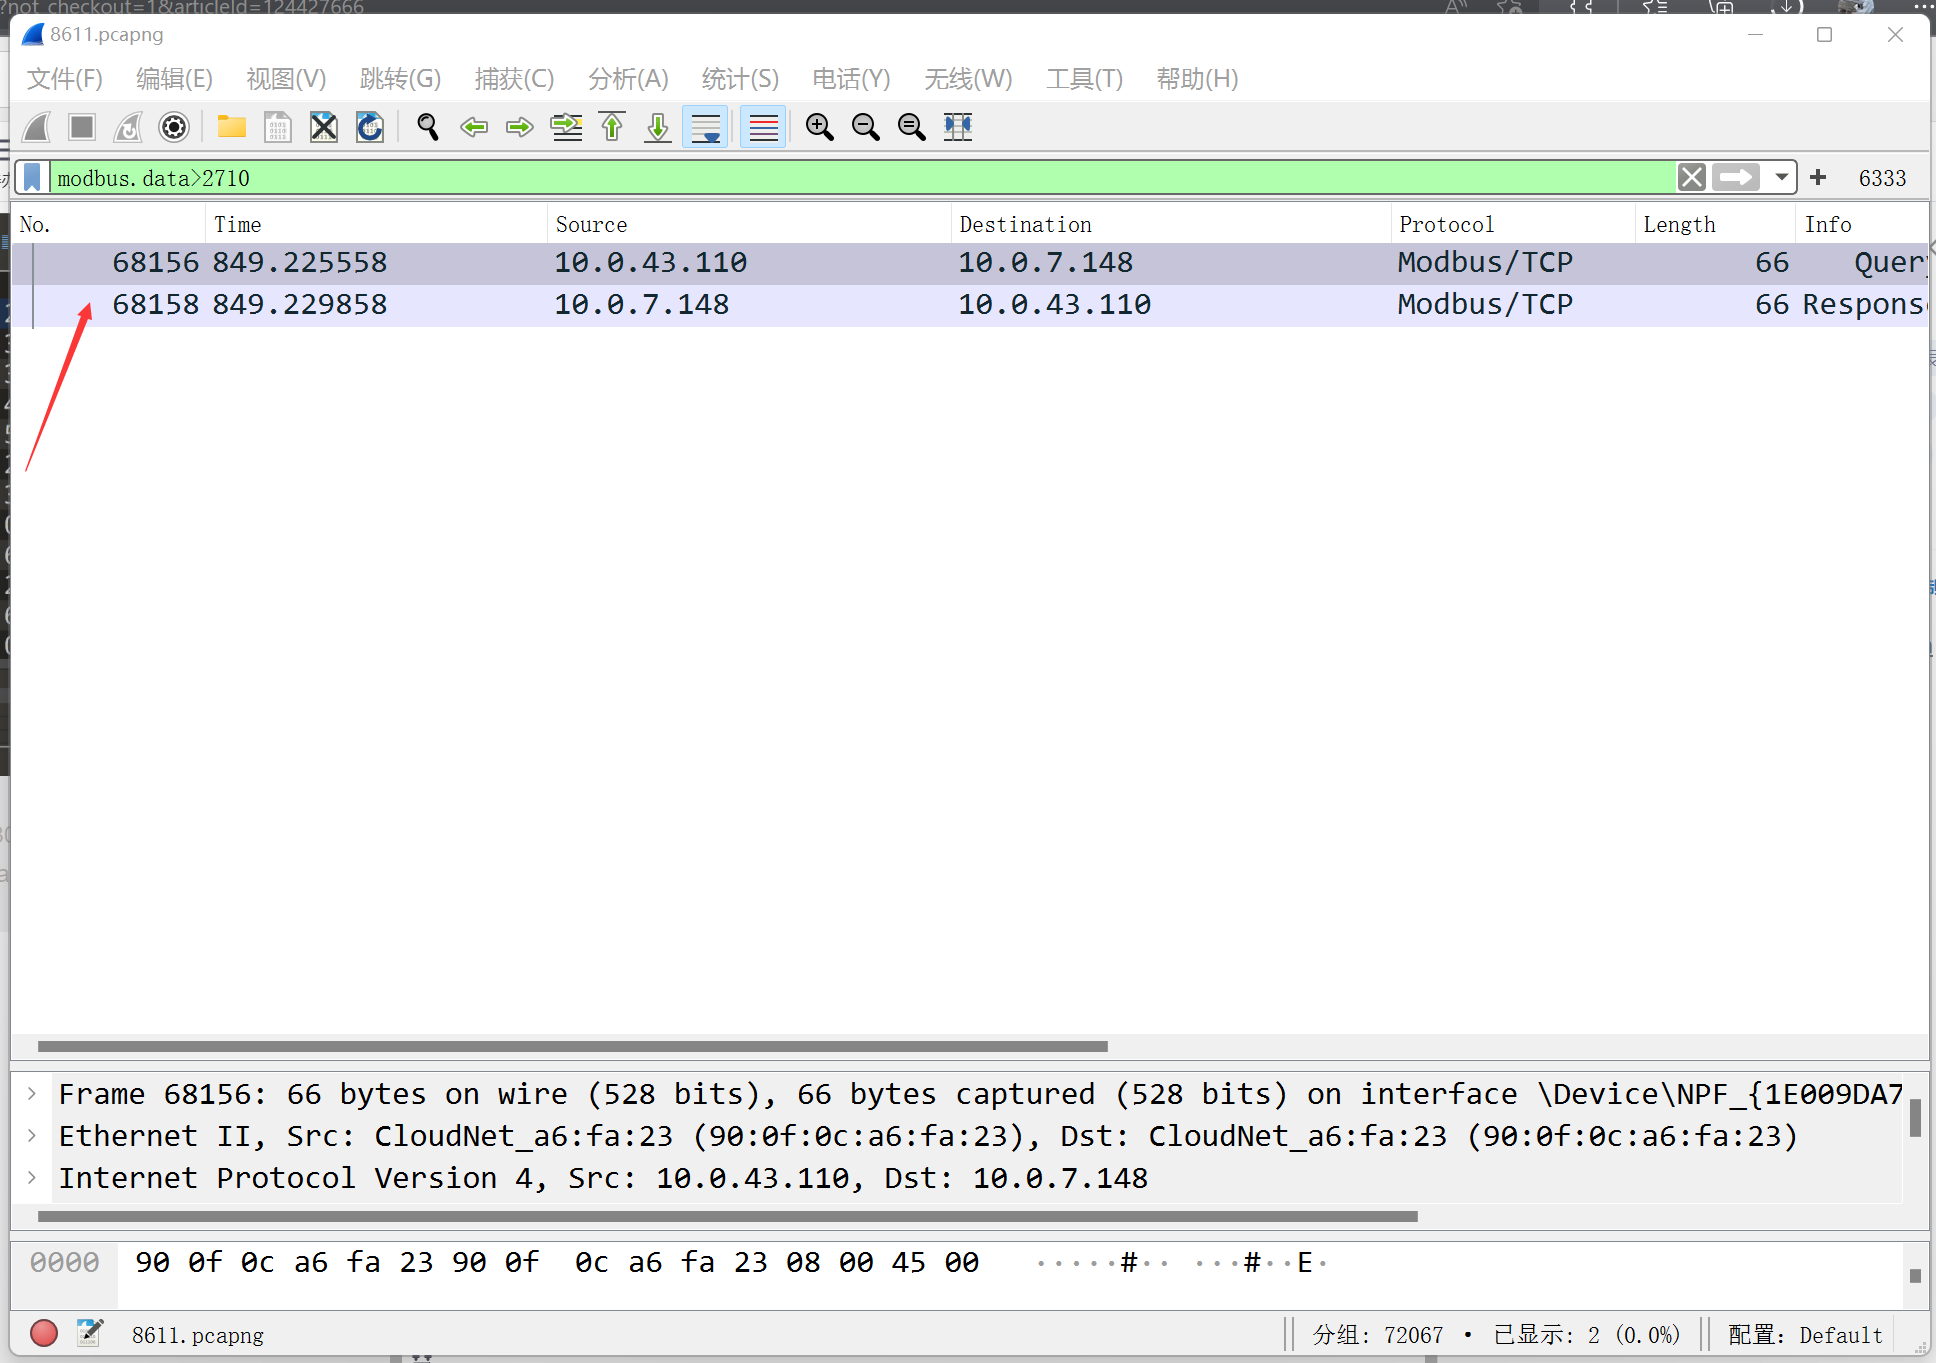Click the filter bookmark icon

(33, 178)
